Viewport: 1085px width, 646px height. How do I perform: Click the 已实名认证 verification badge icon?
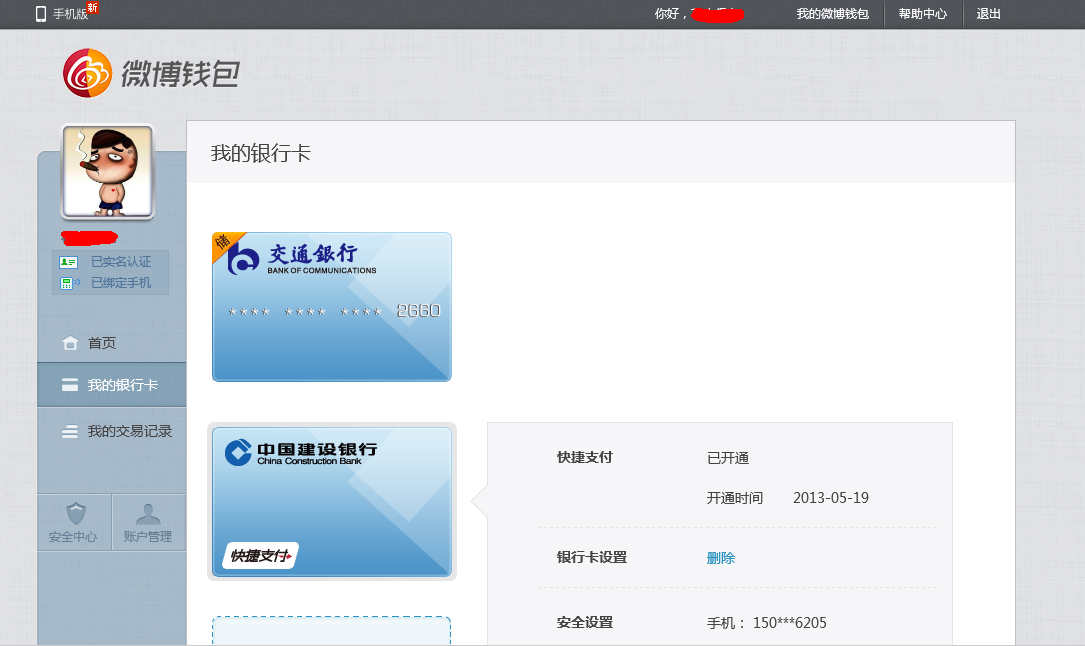69,262
